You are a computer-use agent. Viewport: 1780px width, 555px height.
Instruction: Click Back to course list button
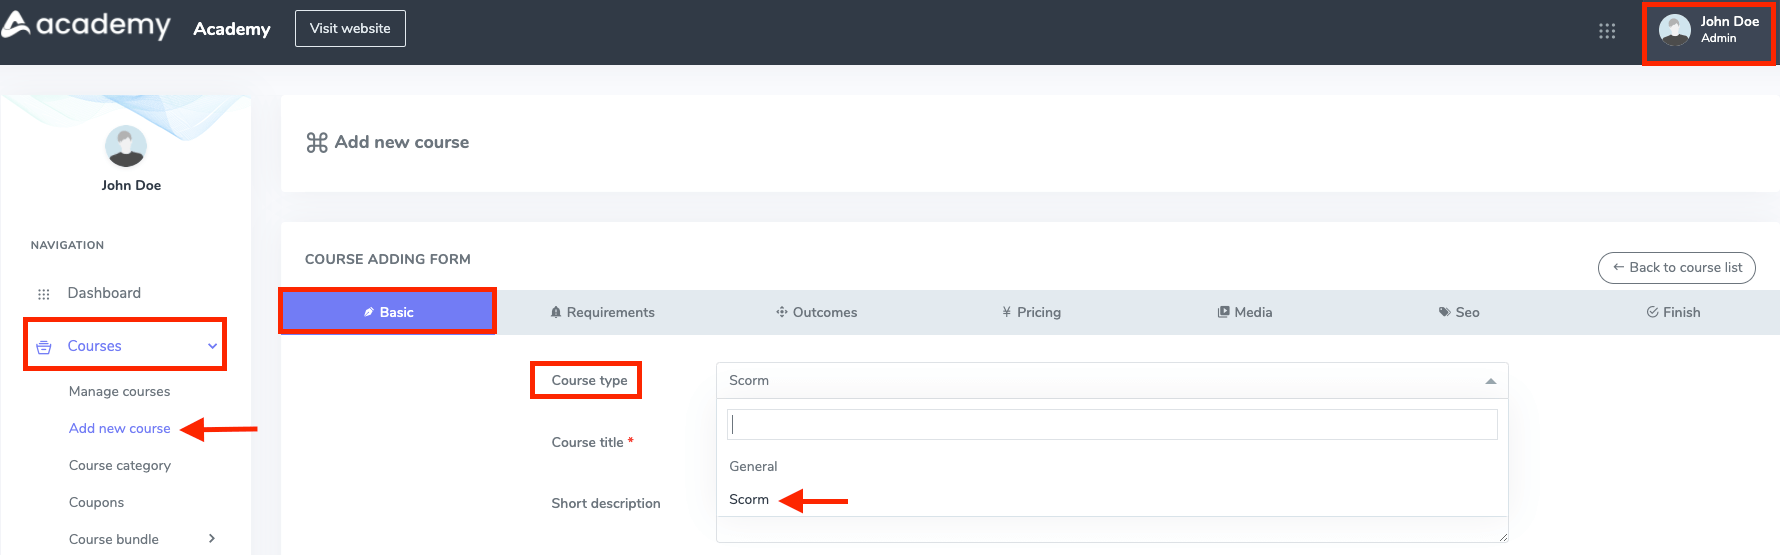[1676, 268]
